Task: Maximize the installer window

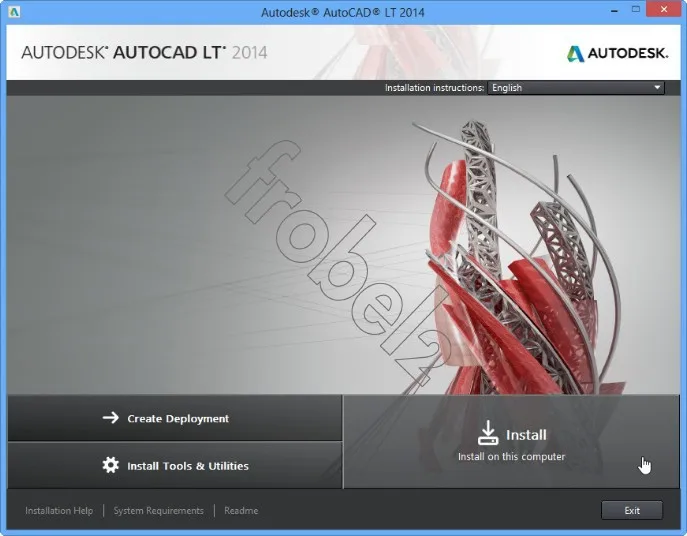Action: [x=636, y=9]
